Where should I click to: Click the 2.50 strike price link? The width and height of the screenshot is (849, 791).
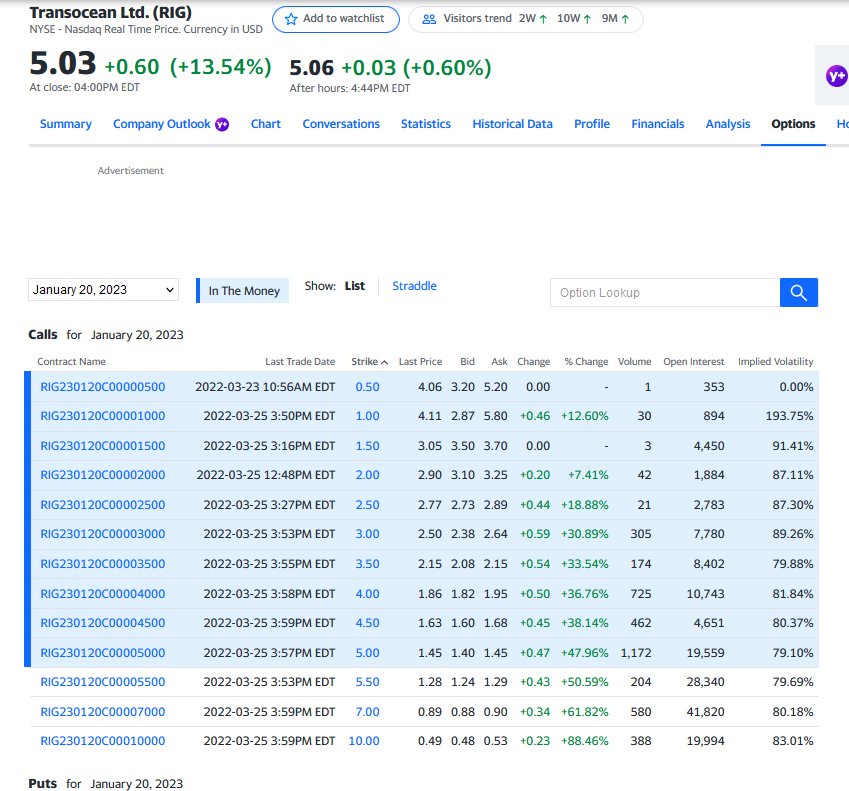(x=367, y=505)
